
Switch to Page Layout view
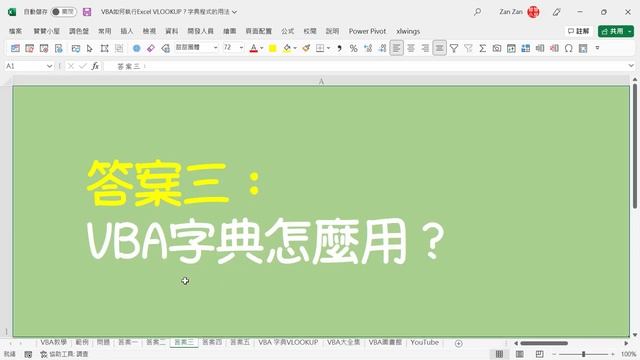[x=520, y=354]
